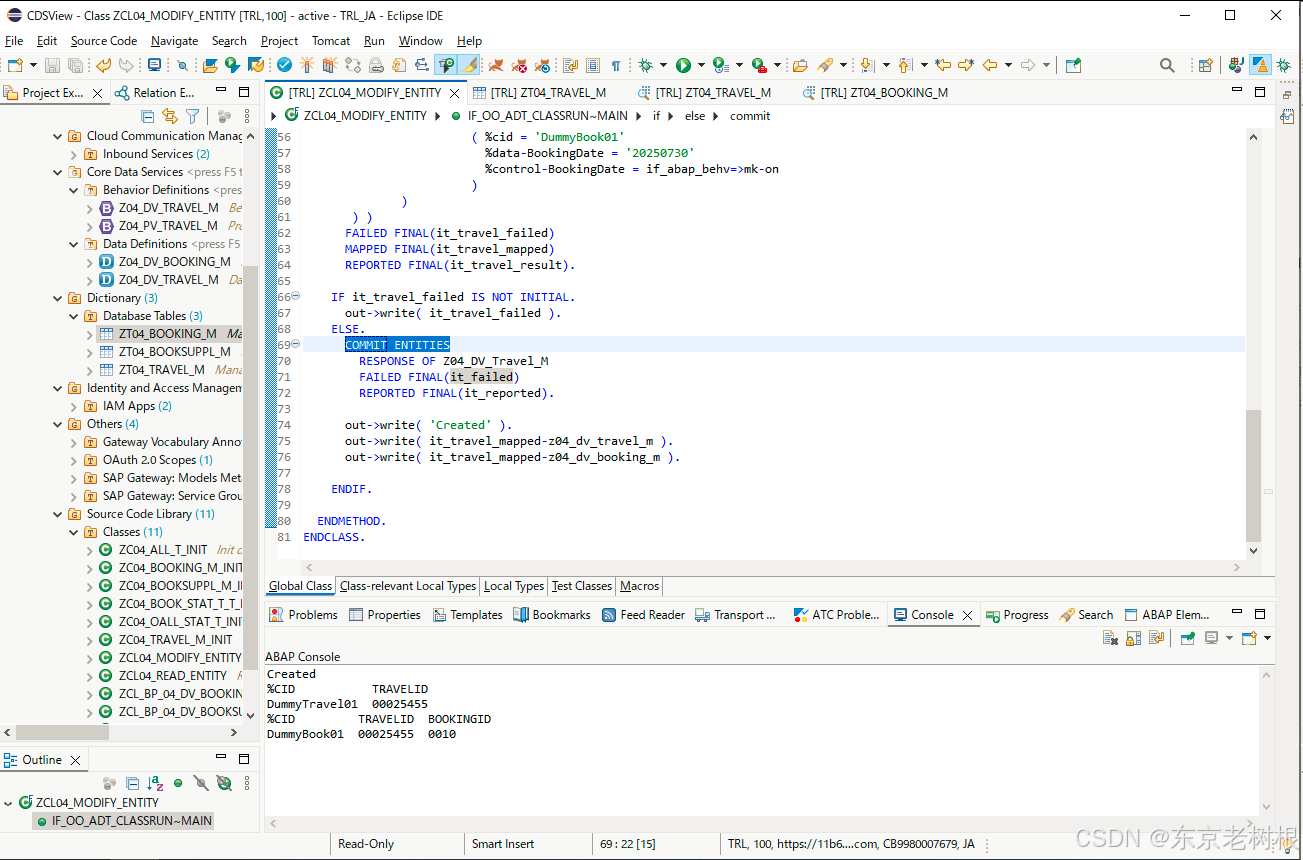Viewport: 1303px width, 860px height.
Task: Select the Local Types editor tab
Action: 513,586
